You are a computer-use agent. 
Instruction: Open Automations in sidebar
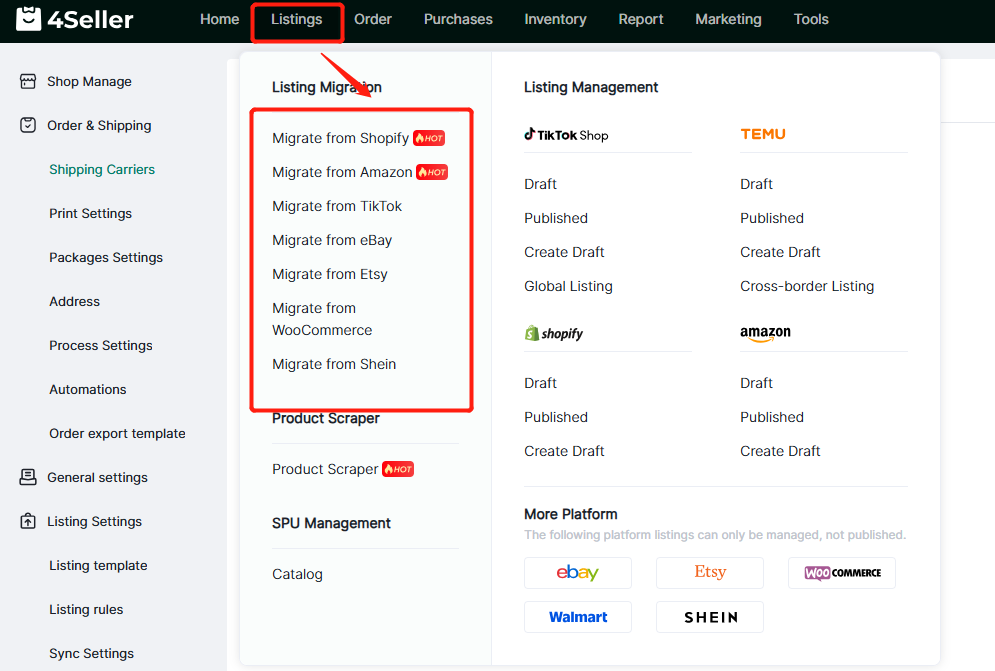[x=88, y=389]
